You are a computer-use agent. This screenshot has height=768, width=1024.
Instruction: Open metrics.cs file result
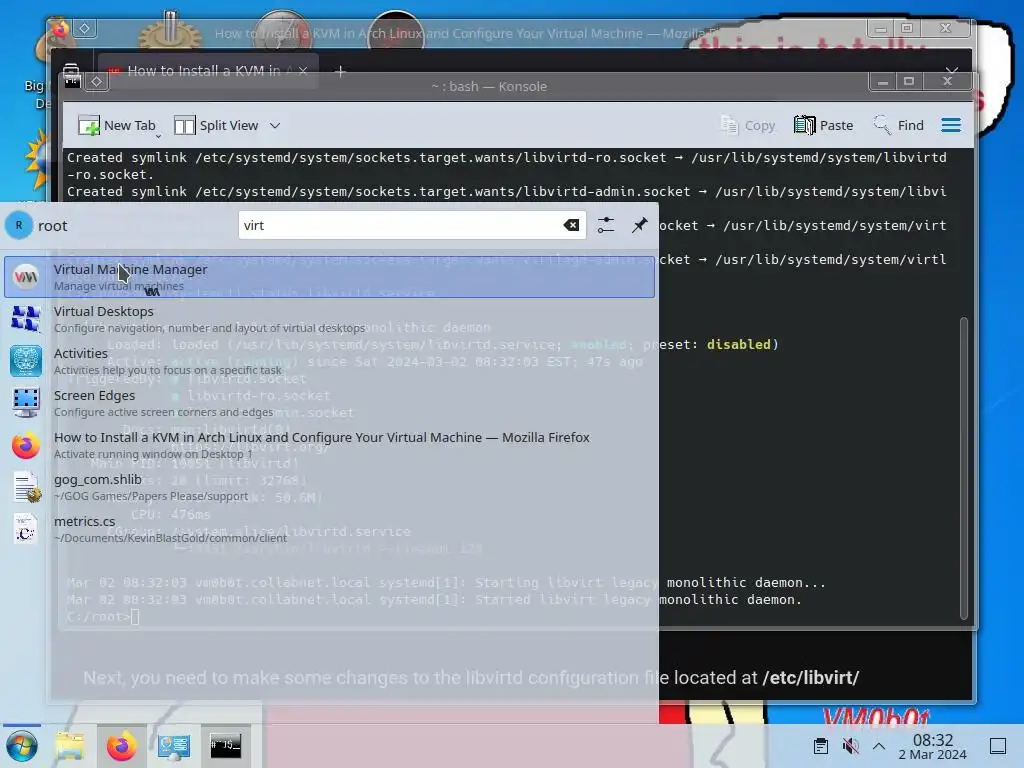click(x=329, y=529)
